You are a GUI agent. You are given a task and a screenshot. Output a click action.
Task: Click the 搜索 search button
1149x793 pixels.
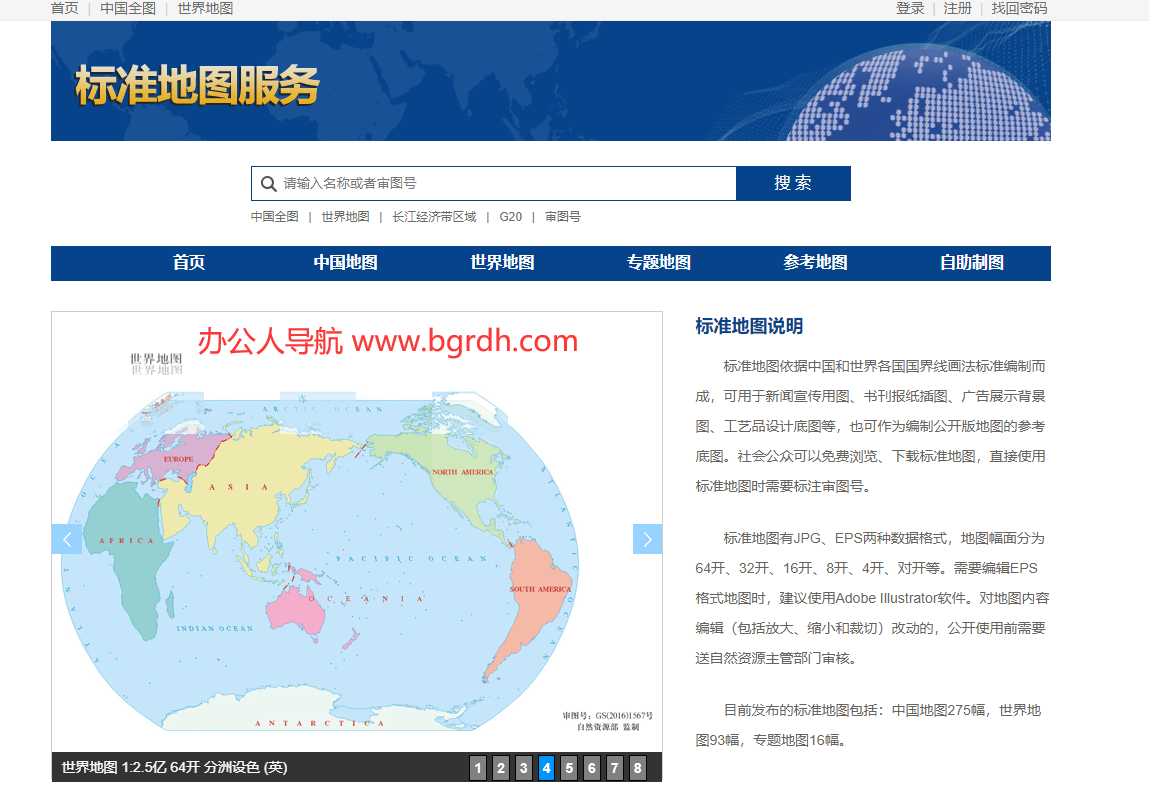click(x=794, y=183)
